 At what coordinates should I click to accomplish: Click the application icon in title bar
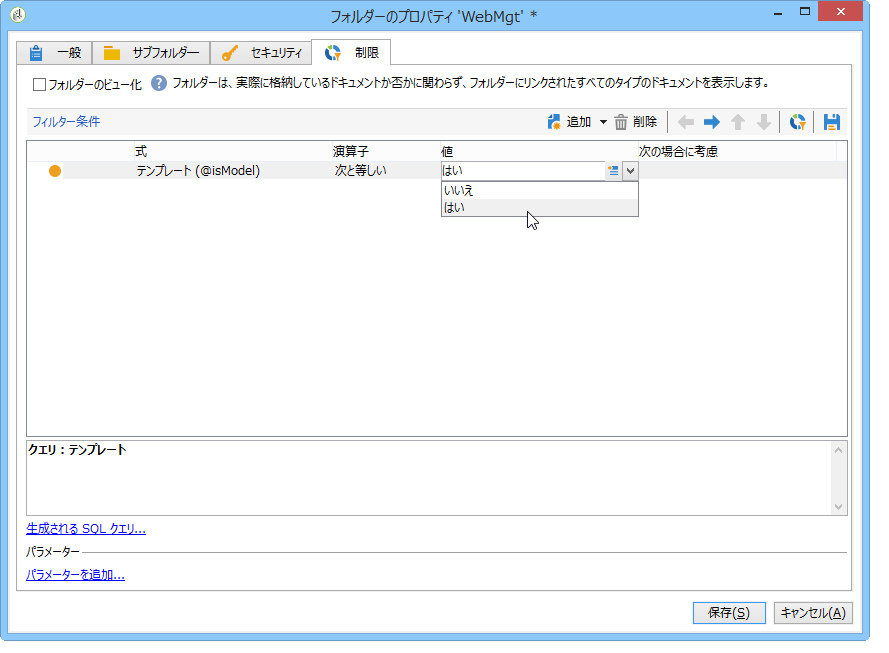tap(18, 15)
